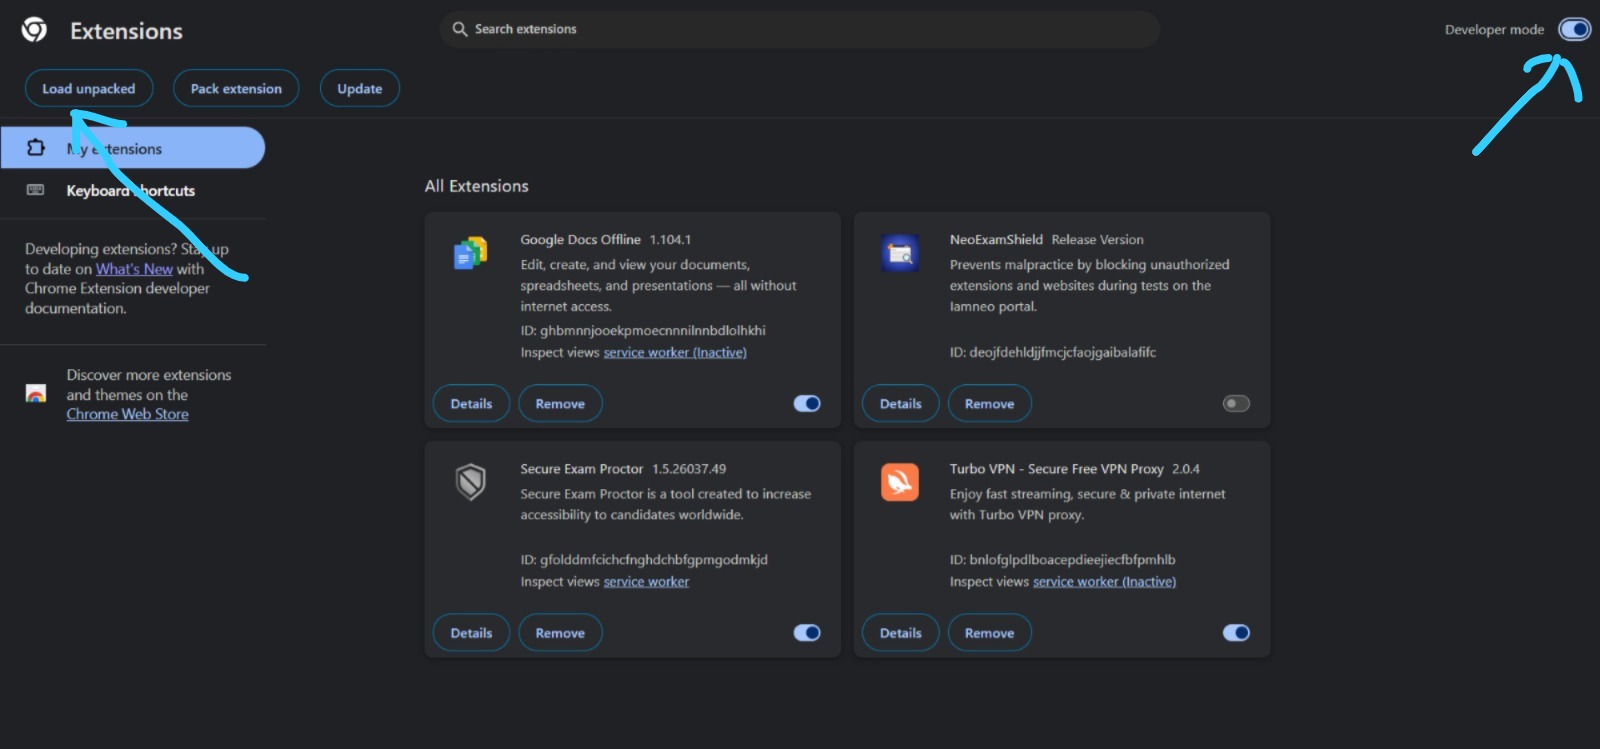
Task: Remove the Google Docs Offline extension
Action: pyautogui.click(x=560, y=403)
